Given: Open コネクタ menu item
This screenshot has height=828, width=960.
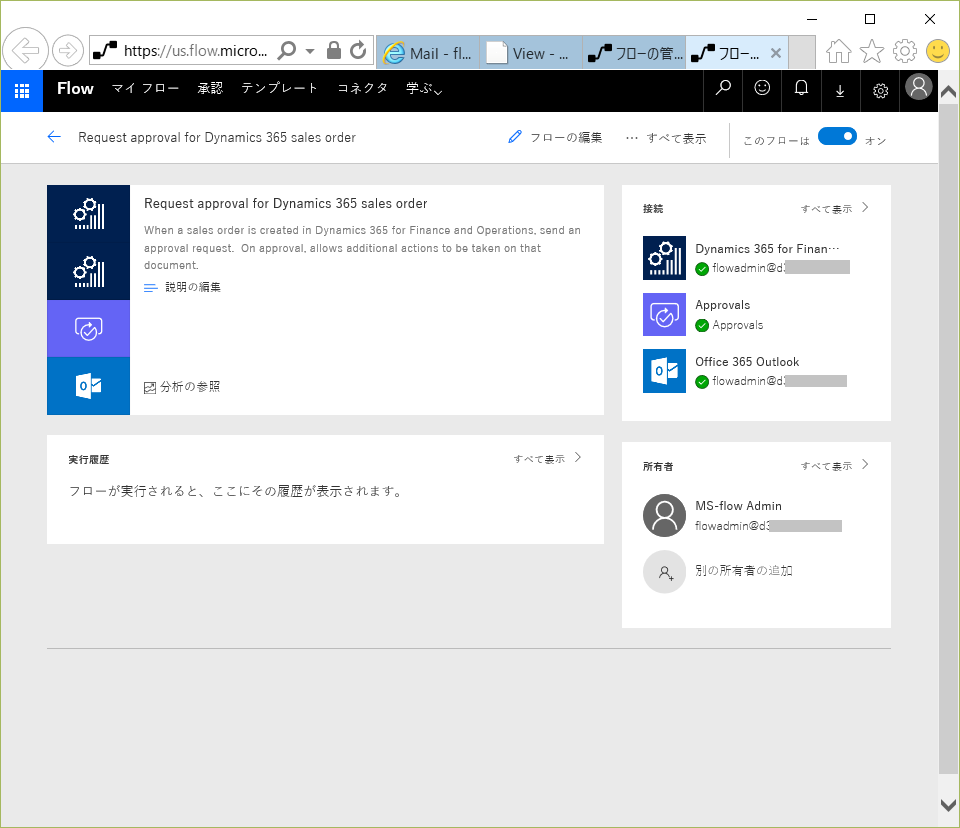Looking at the screenshot, I should [x=362, y=89].
